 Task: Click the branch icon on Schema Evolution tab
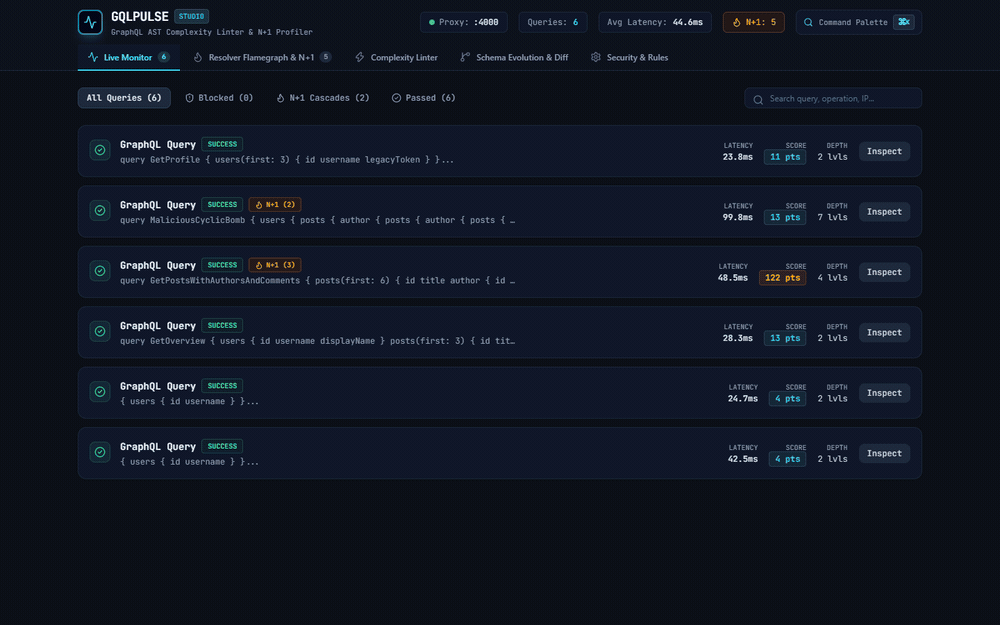point(465,57)
